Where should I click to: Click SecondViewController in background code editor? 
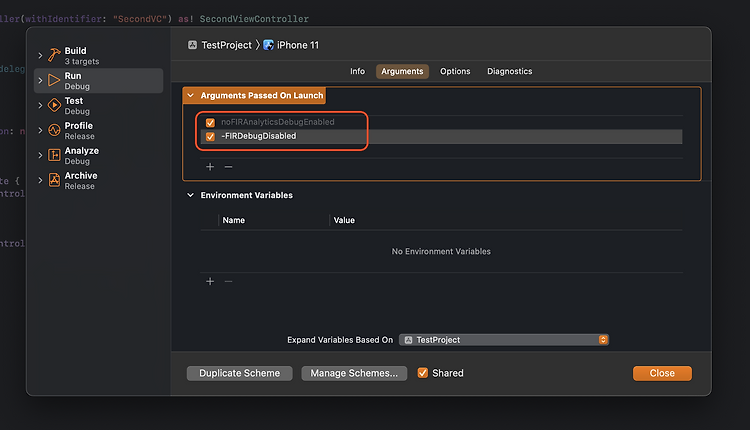254,19
